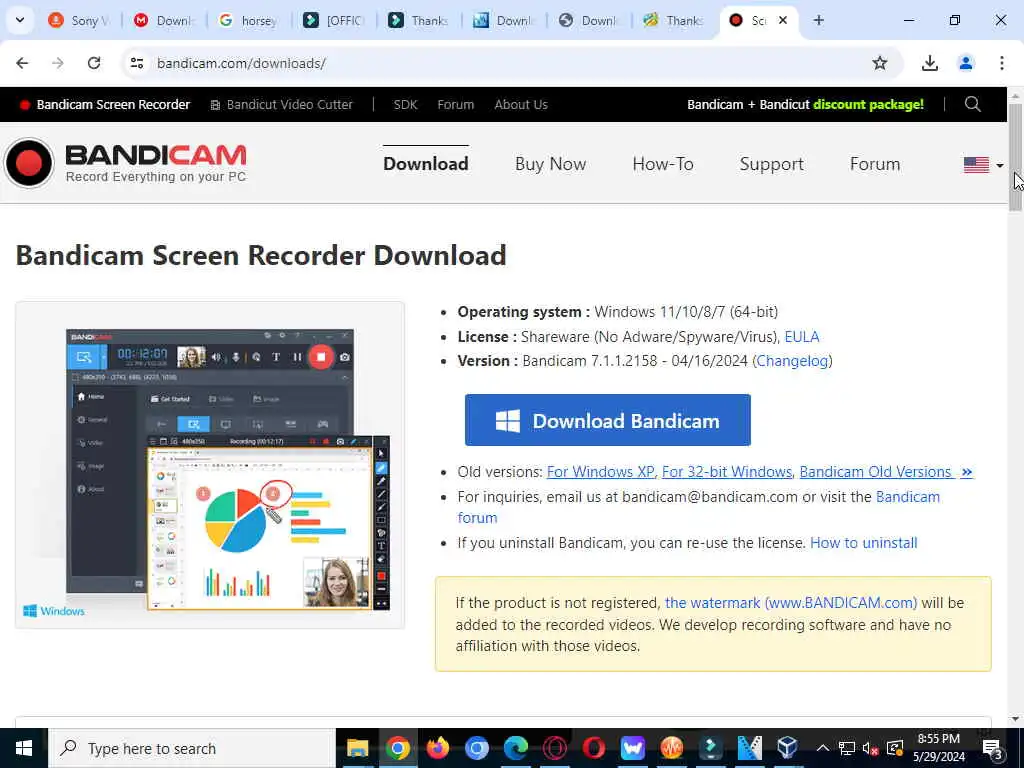1024x768 pixels.
Task: Open the tab search dropdown arrow
Action: (x=20, y=20)
